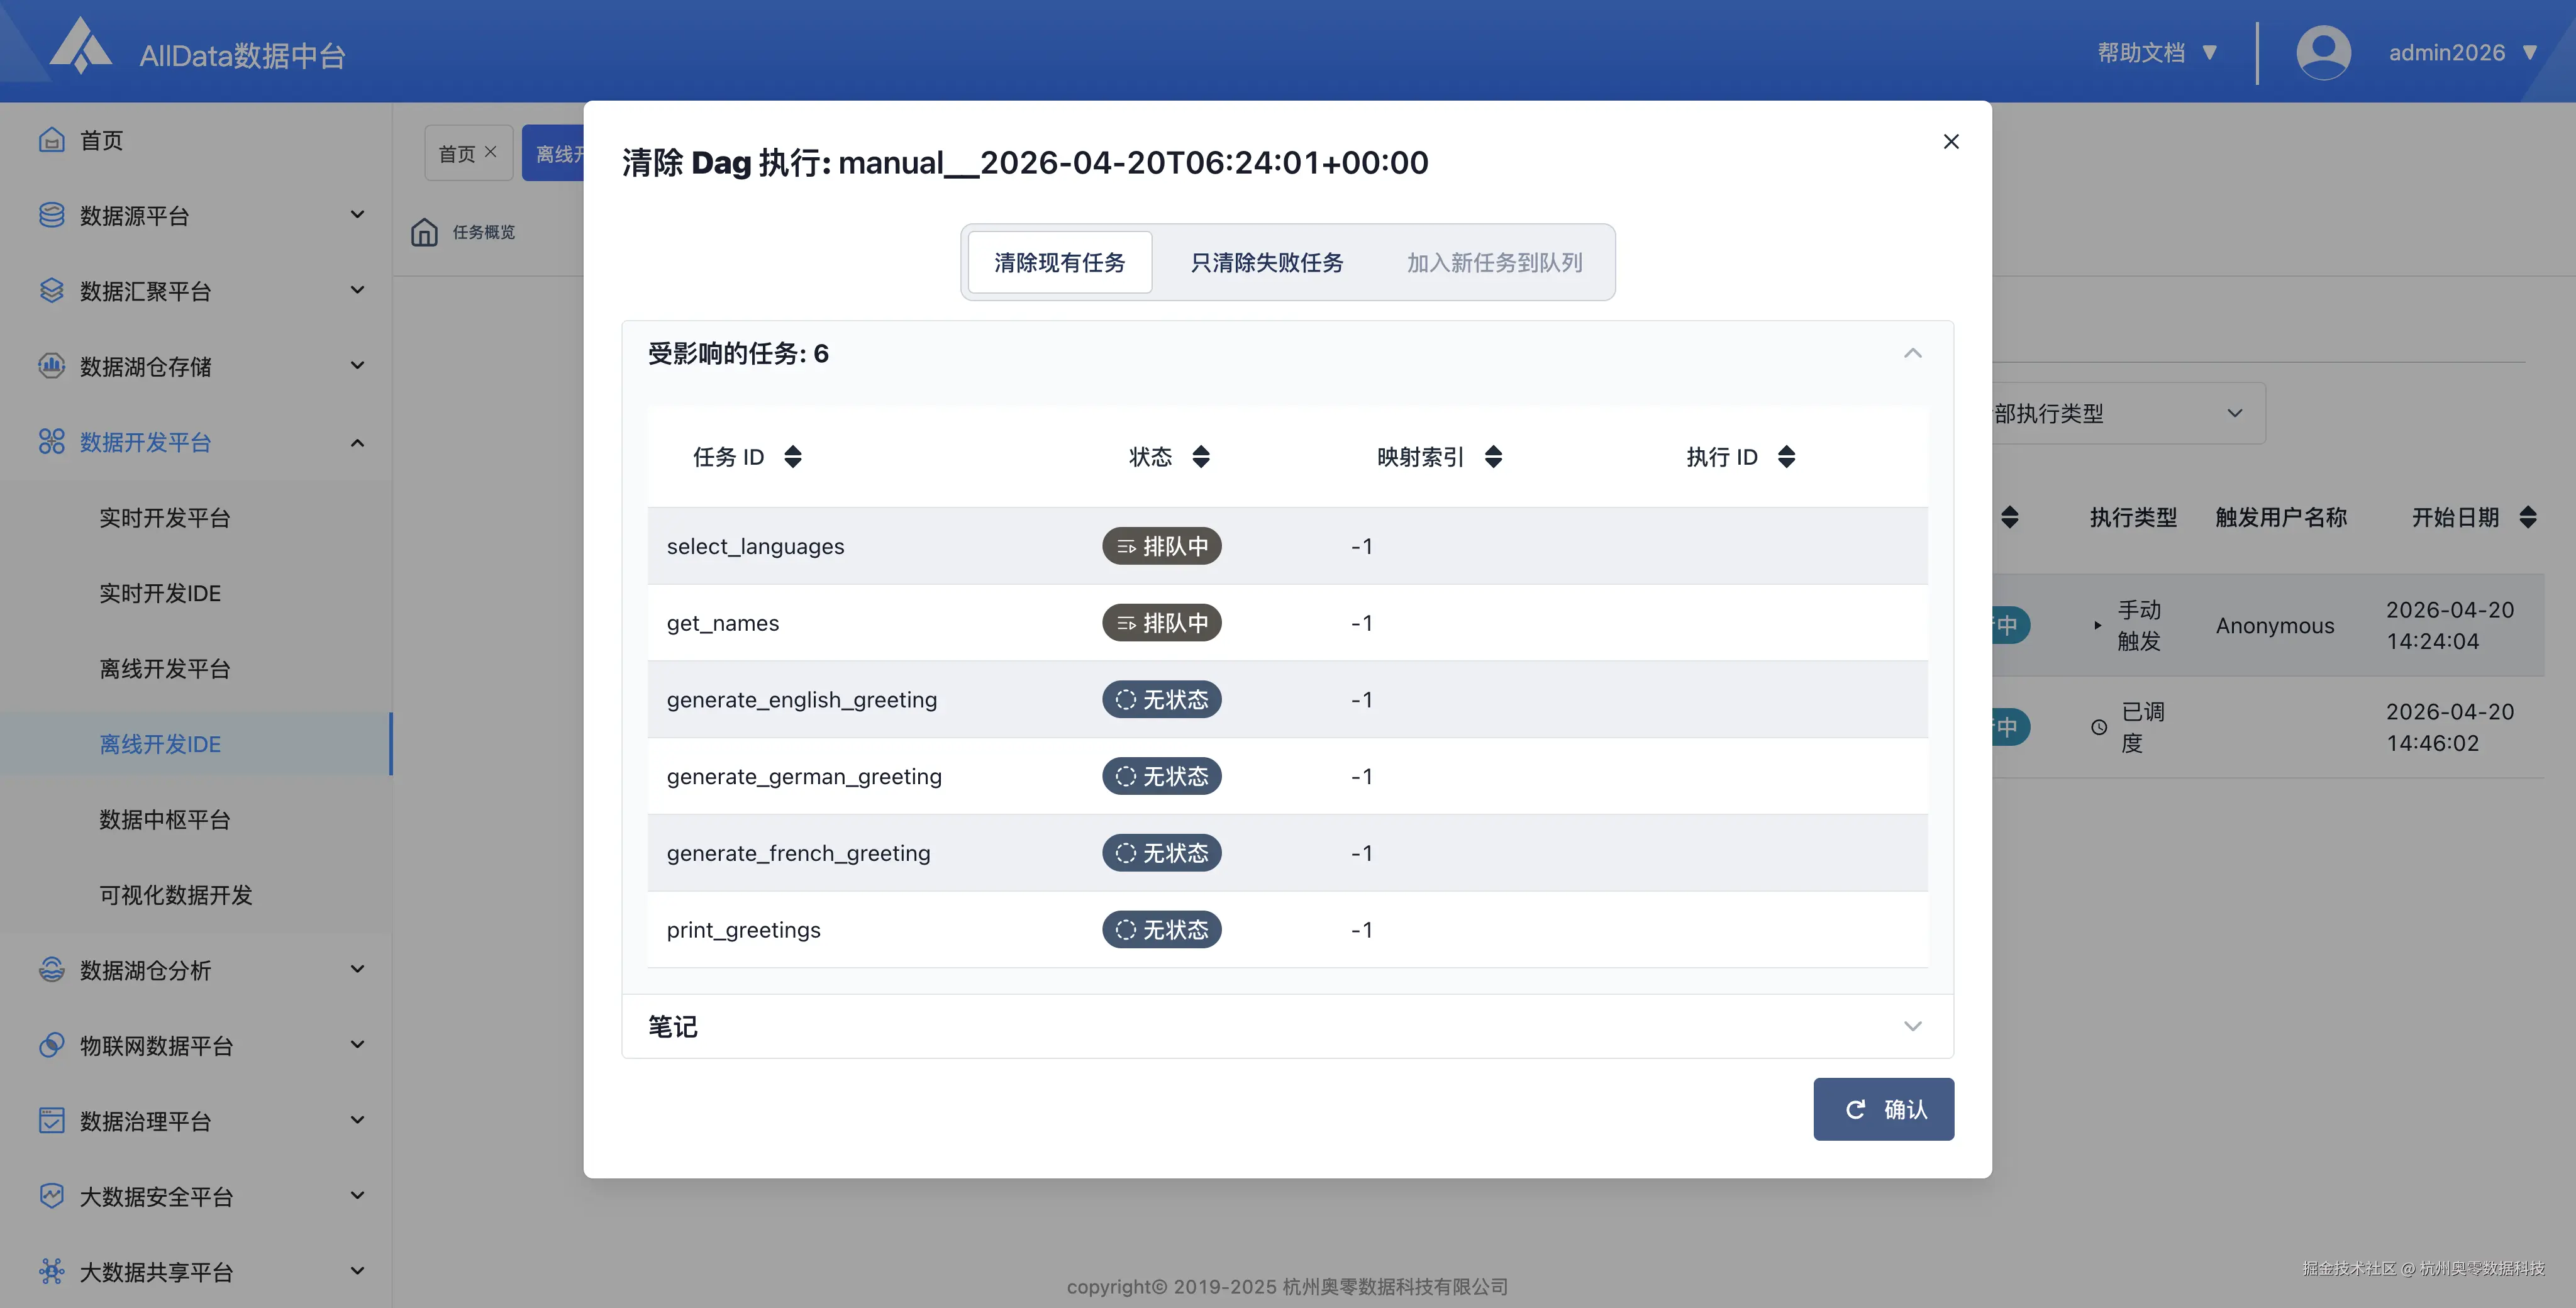Sort by 状态 column arrows
The height and width of the screenshot is (1308, 2576).
pos(1201,457)
